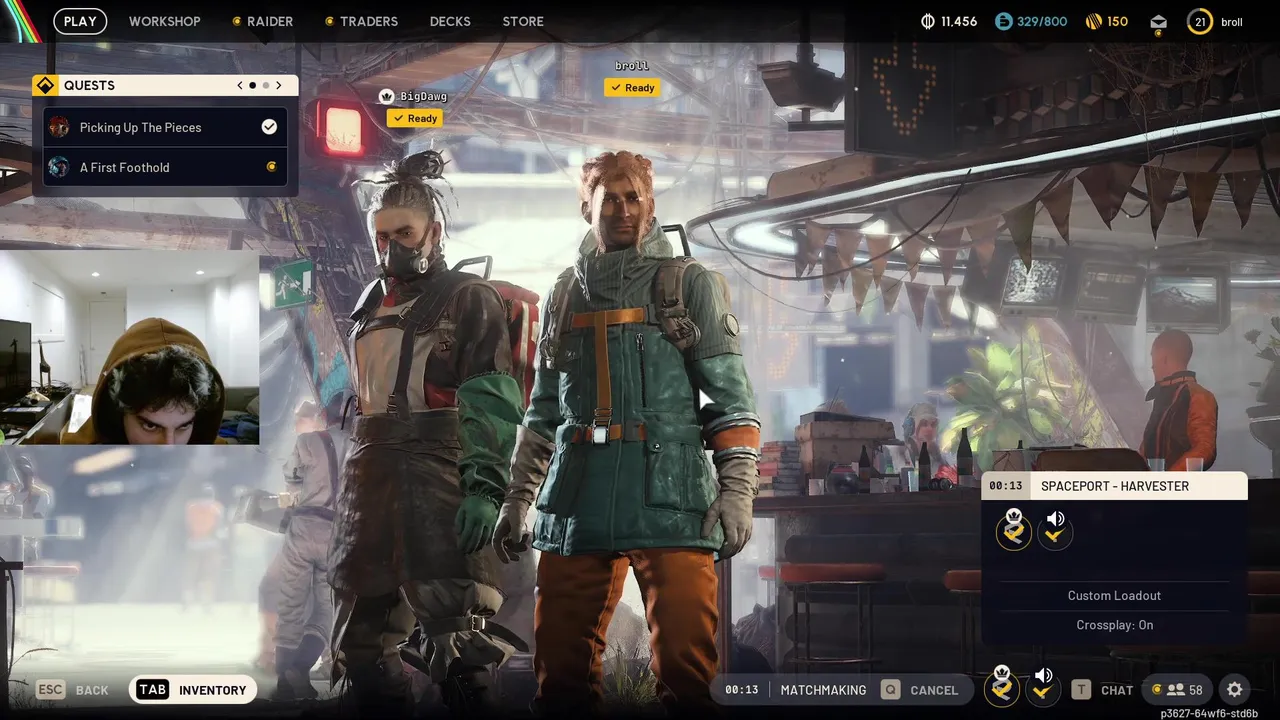The width and height of the screenshot is (1280, 720).
Task: Select the second quests page dot
Action: [x=265, y=86]
